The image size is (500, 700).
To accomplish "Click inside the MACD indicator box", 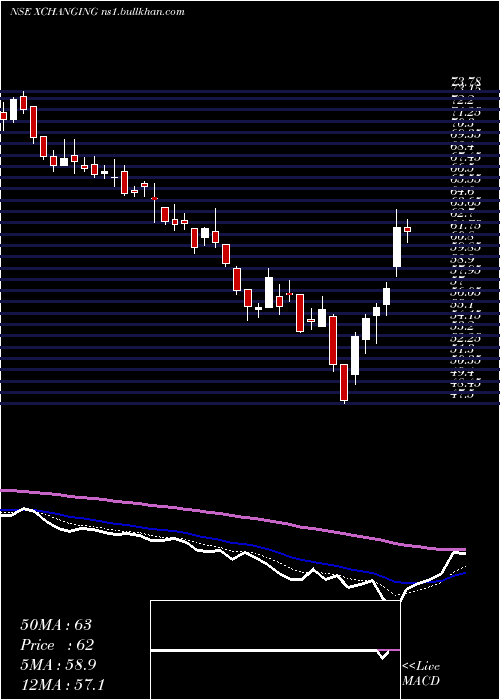I will tap(275, 650).
